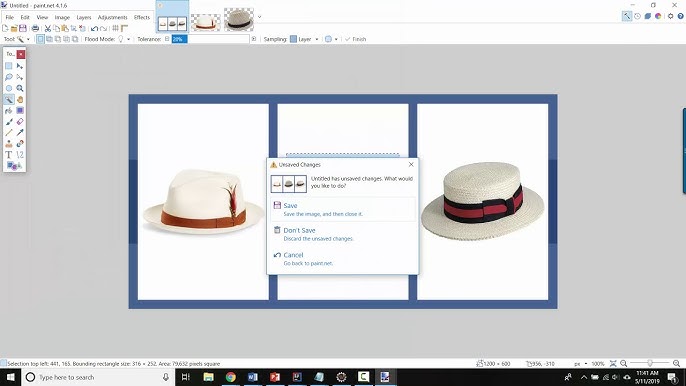Select the Pan hand tool

click(x=20, y=99)
